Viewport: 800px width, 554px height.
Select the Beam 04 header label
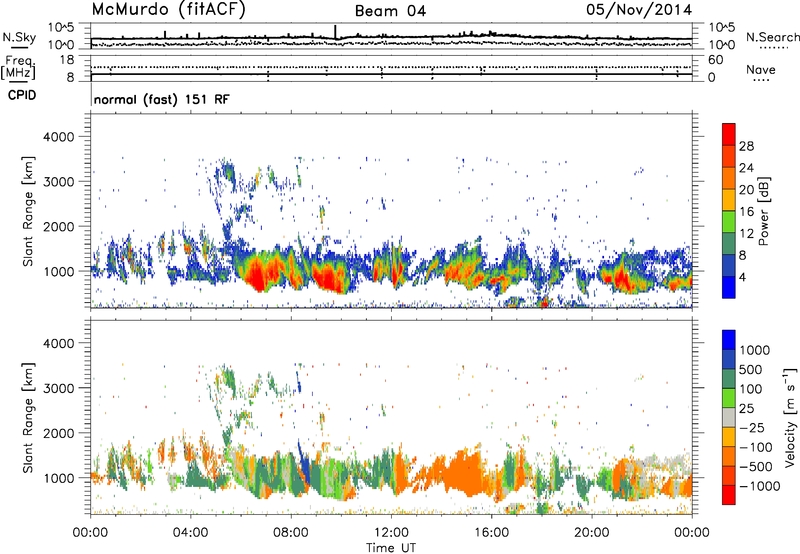390,11
